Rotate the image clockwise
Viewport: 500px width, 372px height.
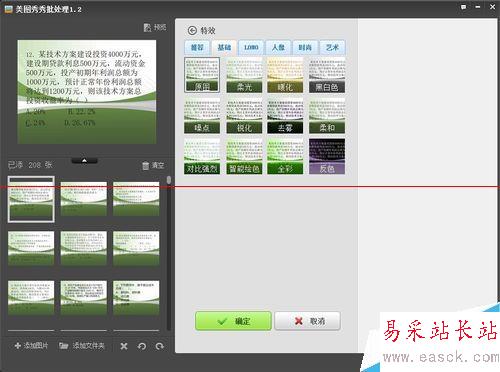(160, 346)
